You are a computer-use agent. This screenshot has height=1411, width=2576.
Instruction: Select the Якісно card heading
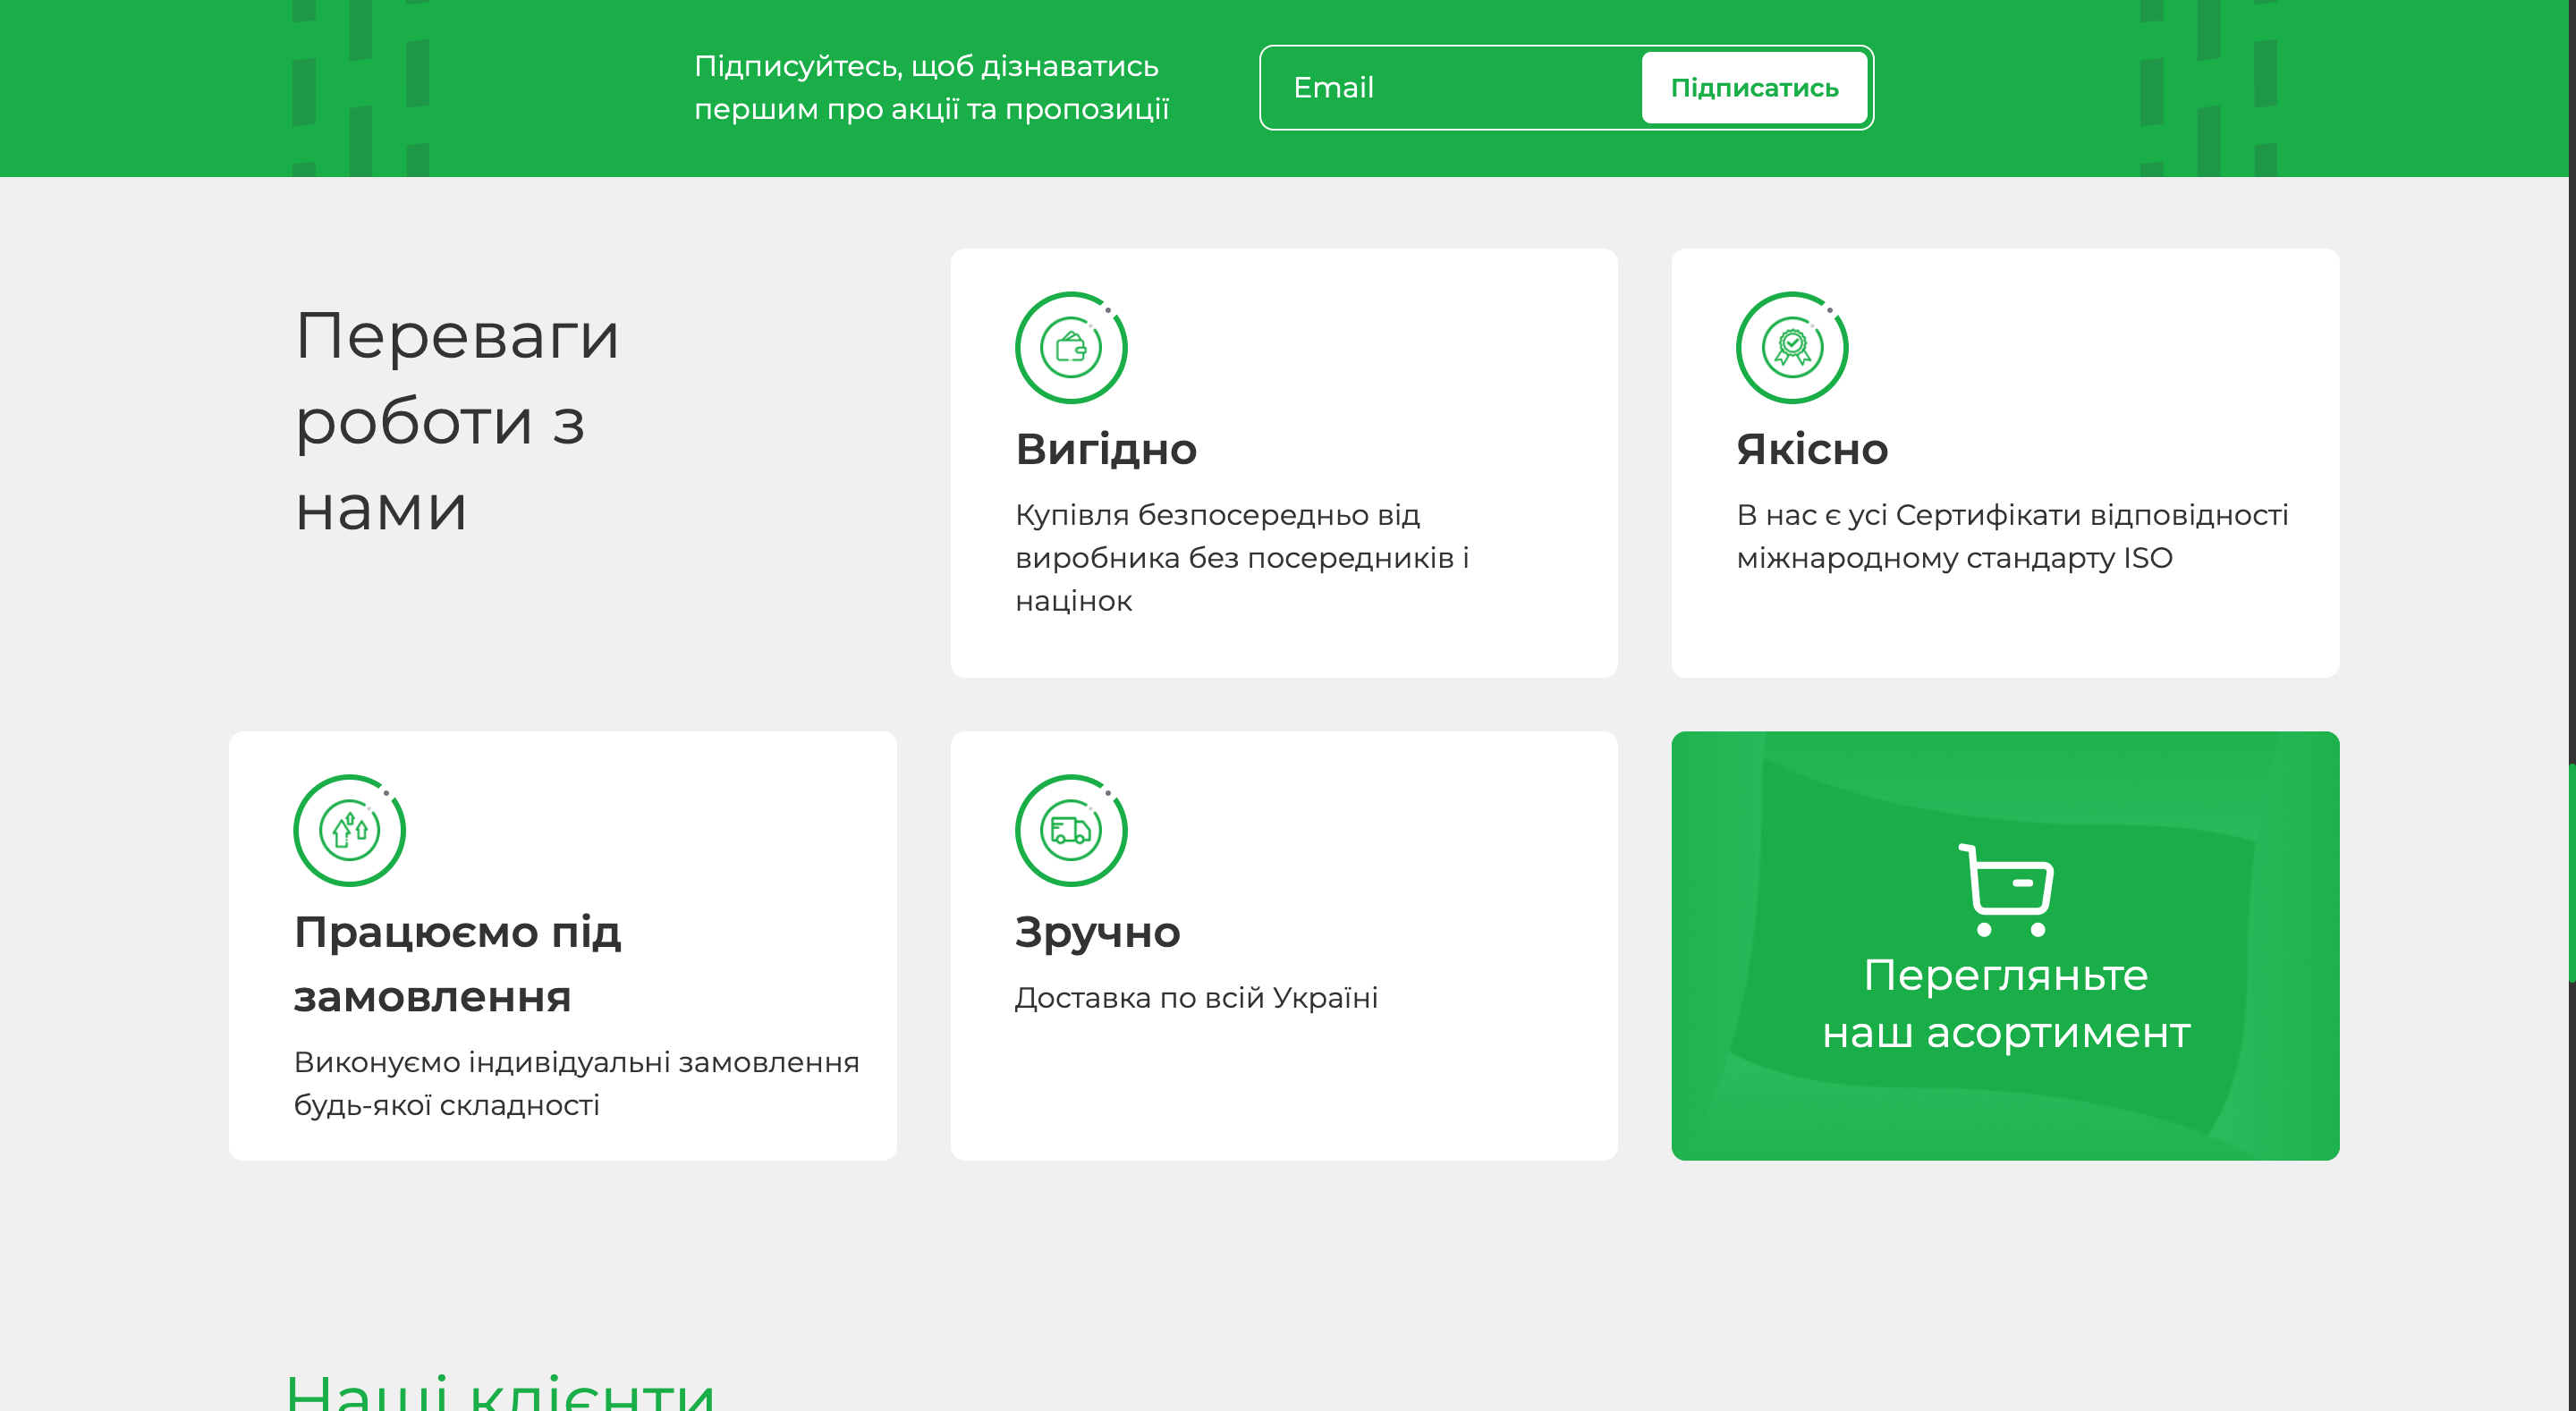point(1812,449)
